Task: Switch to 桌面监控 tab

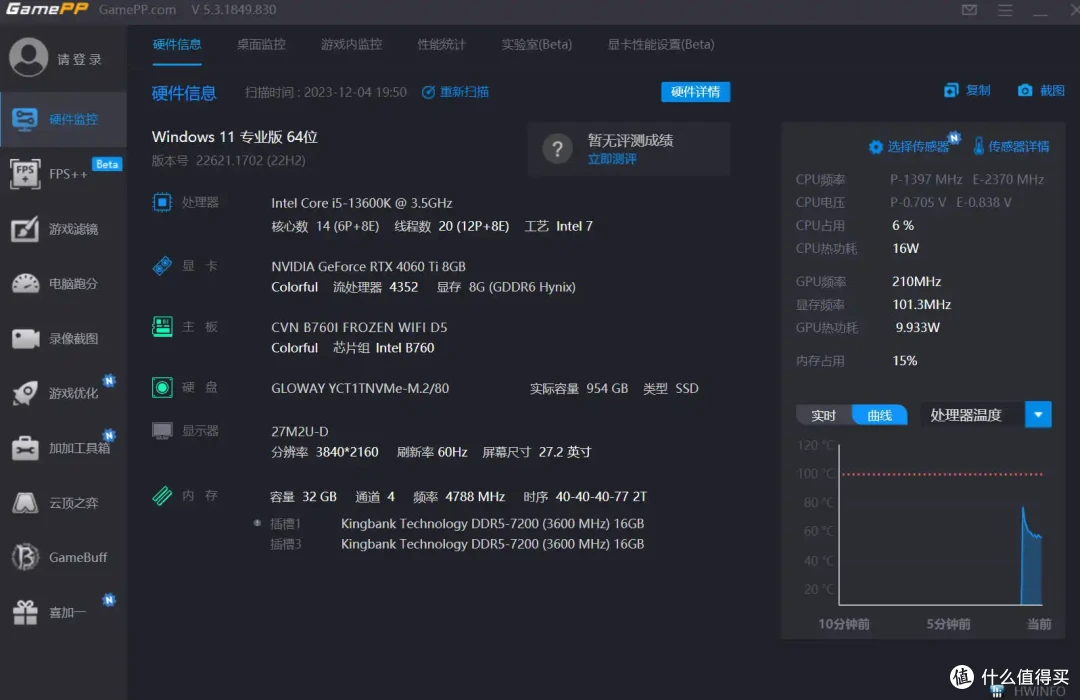Action: tap(261, 44)
